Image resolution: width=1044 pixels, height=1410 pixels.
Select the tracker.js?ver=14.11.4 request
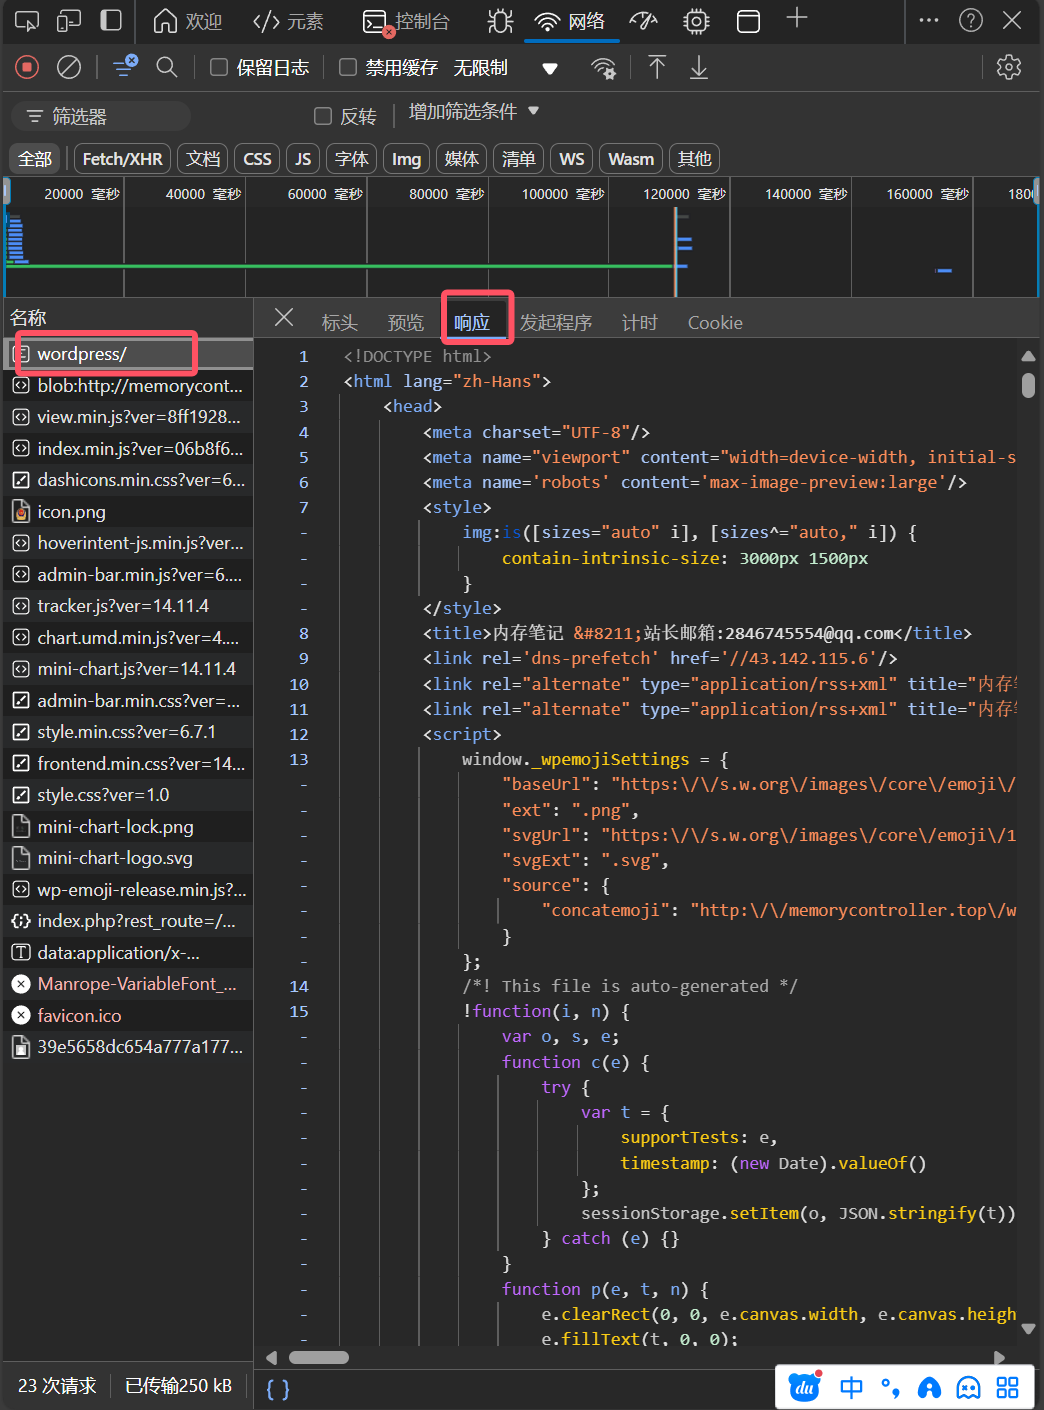(128, 606)
